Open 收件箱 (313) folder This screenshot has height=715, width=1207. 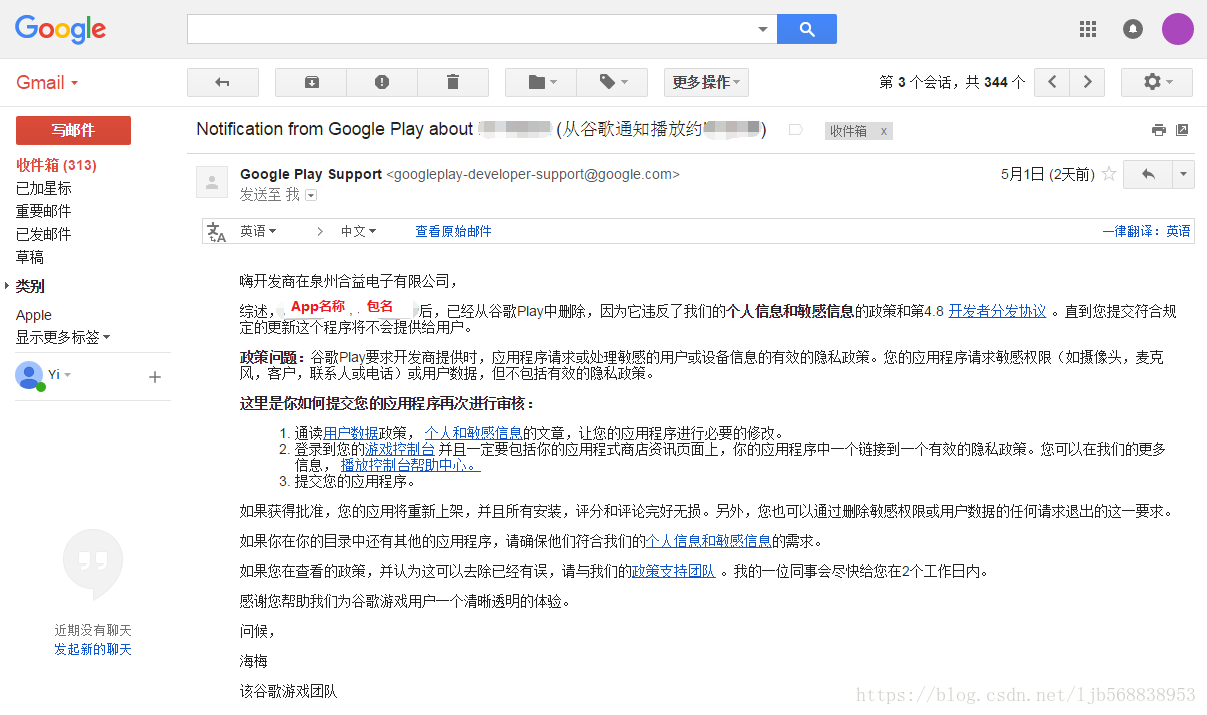56,165
